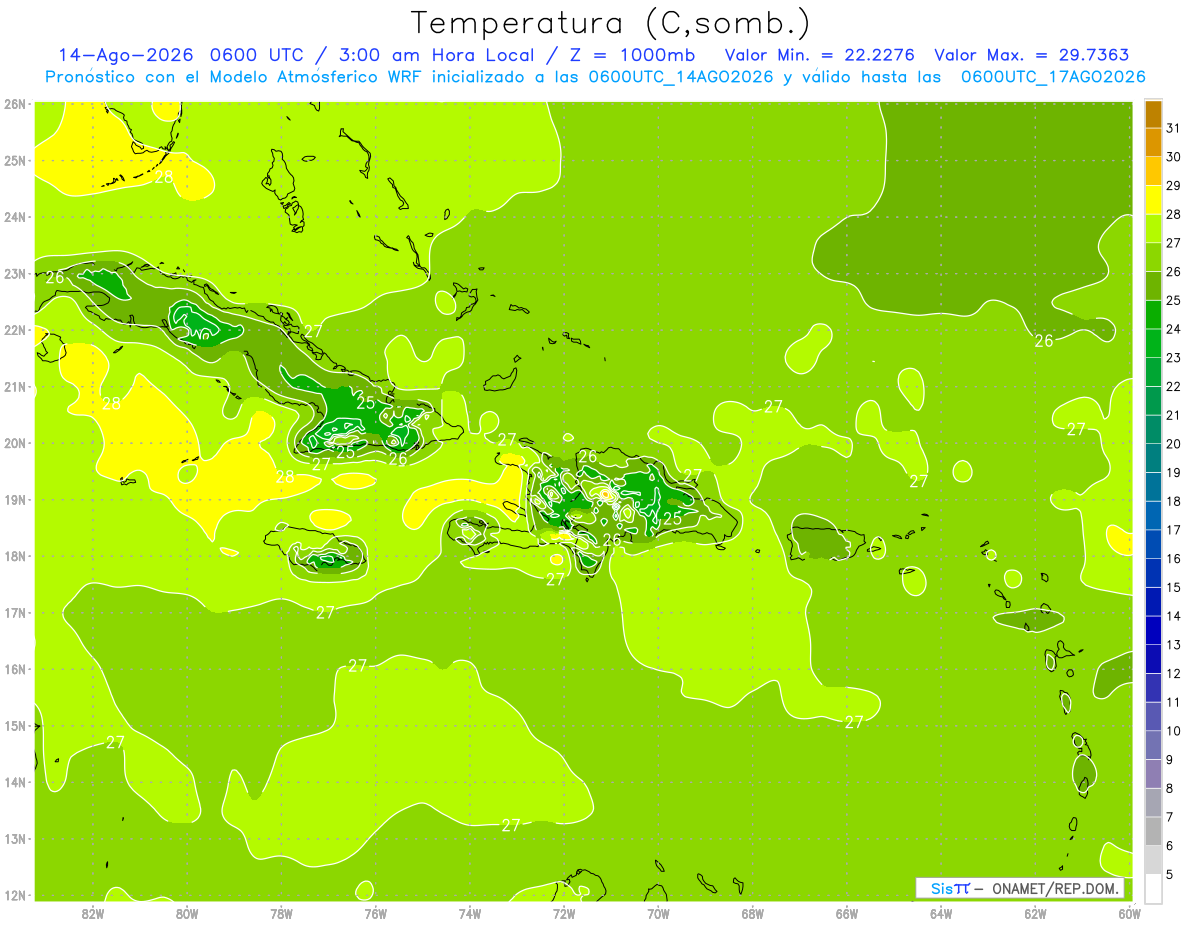Click the '18N' latitude axis label
Screen dimensions: 1200x927
tap(14, 556)
